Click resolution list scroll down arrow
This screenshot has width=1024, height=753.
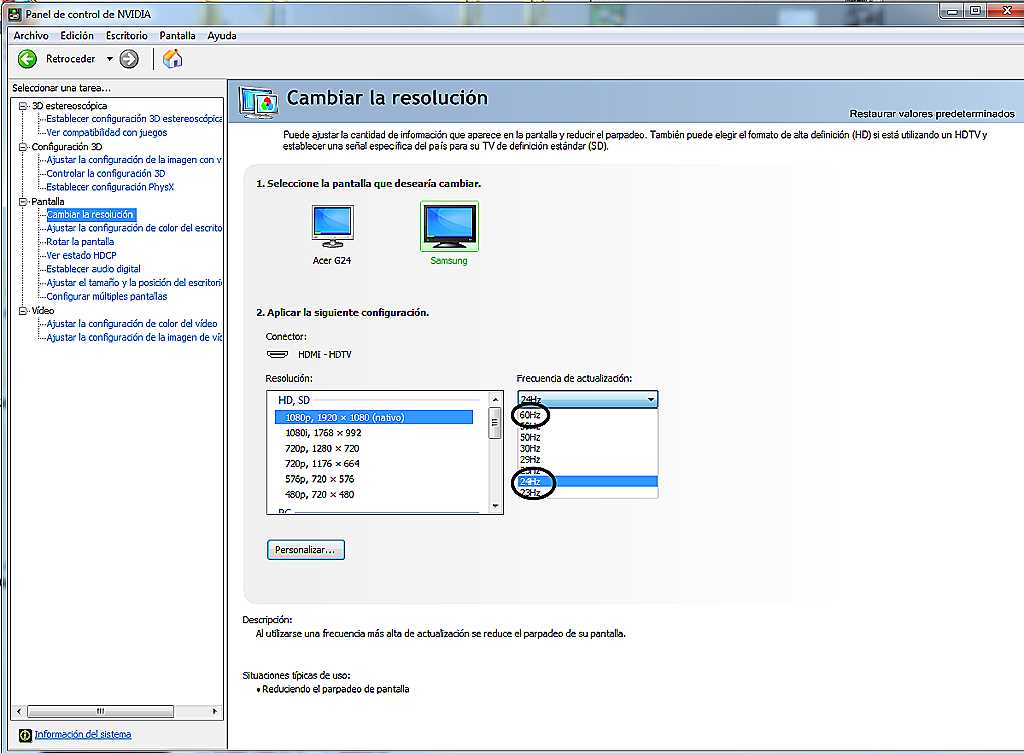(496, 506)
